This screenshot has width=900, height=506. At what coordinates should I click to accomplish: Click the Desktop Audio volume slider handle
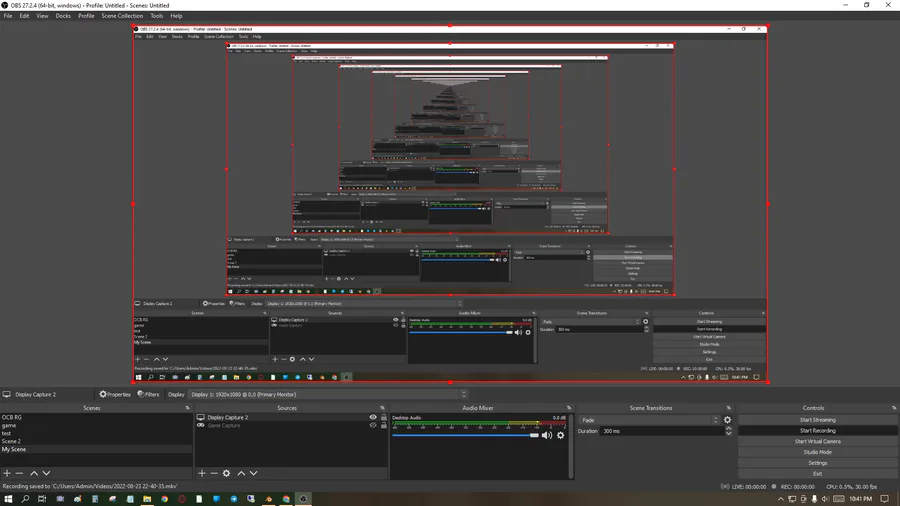point(534,435)
